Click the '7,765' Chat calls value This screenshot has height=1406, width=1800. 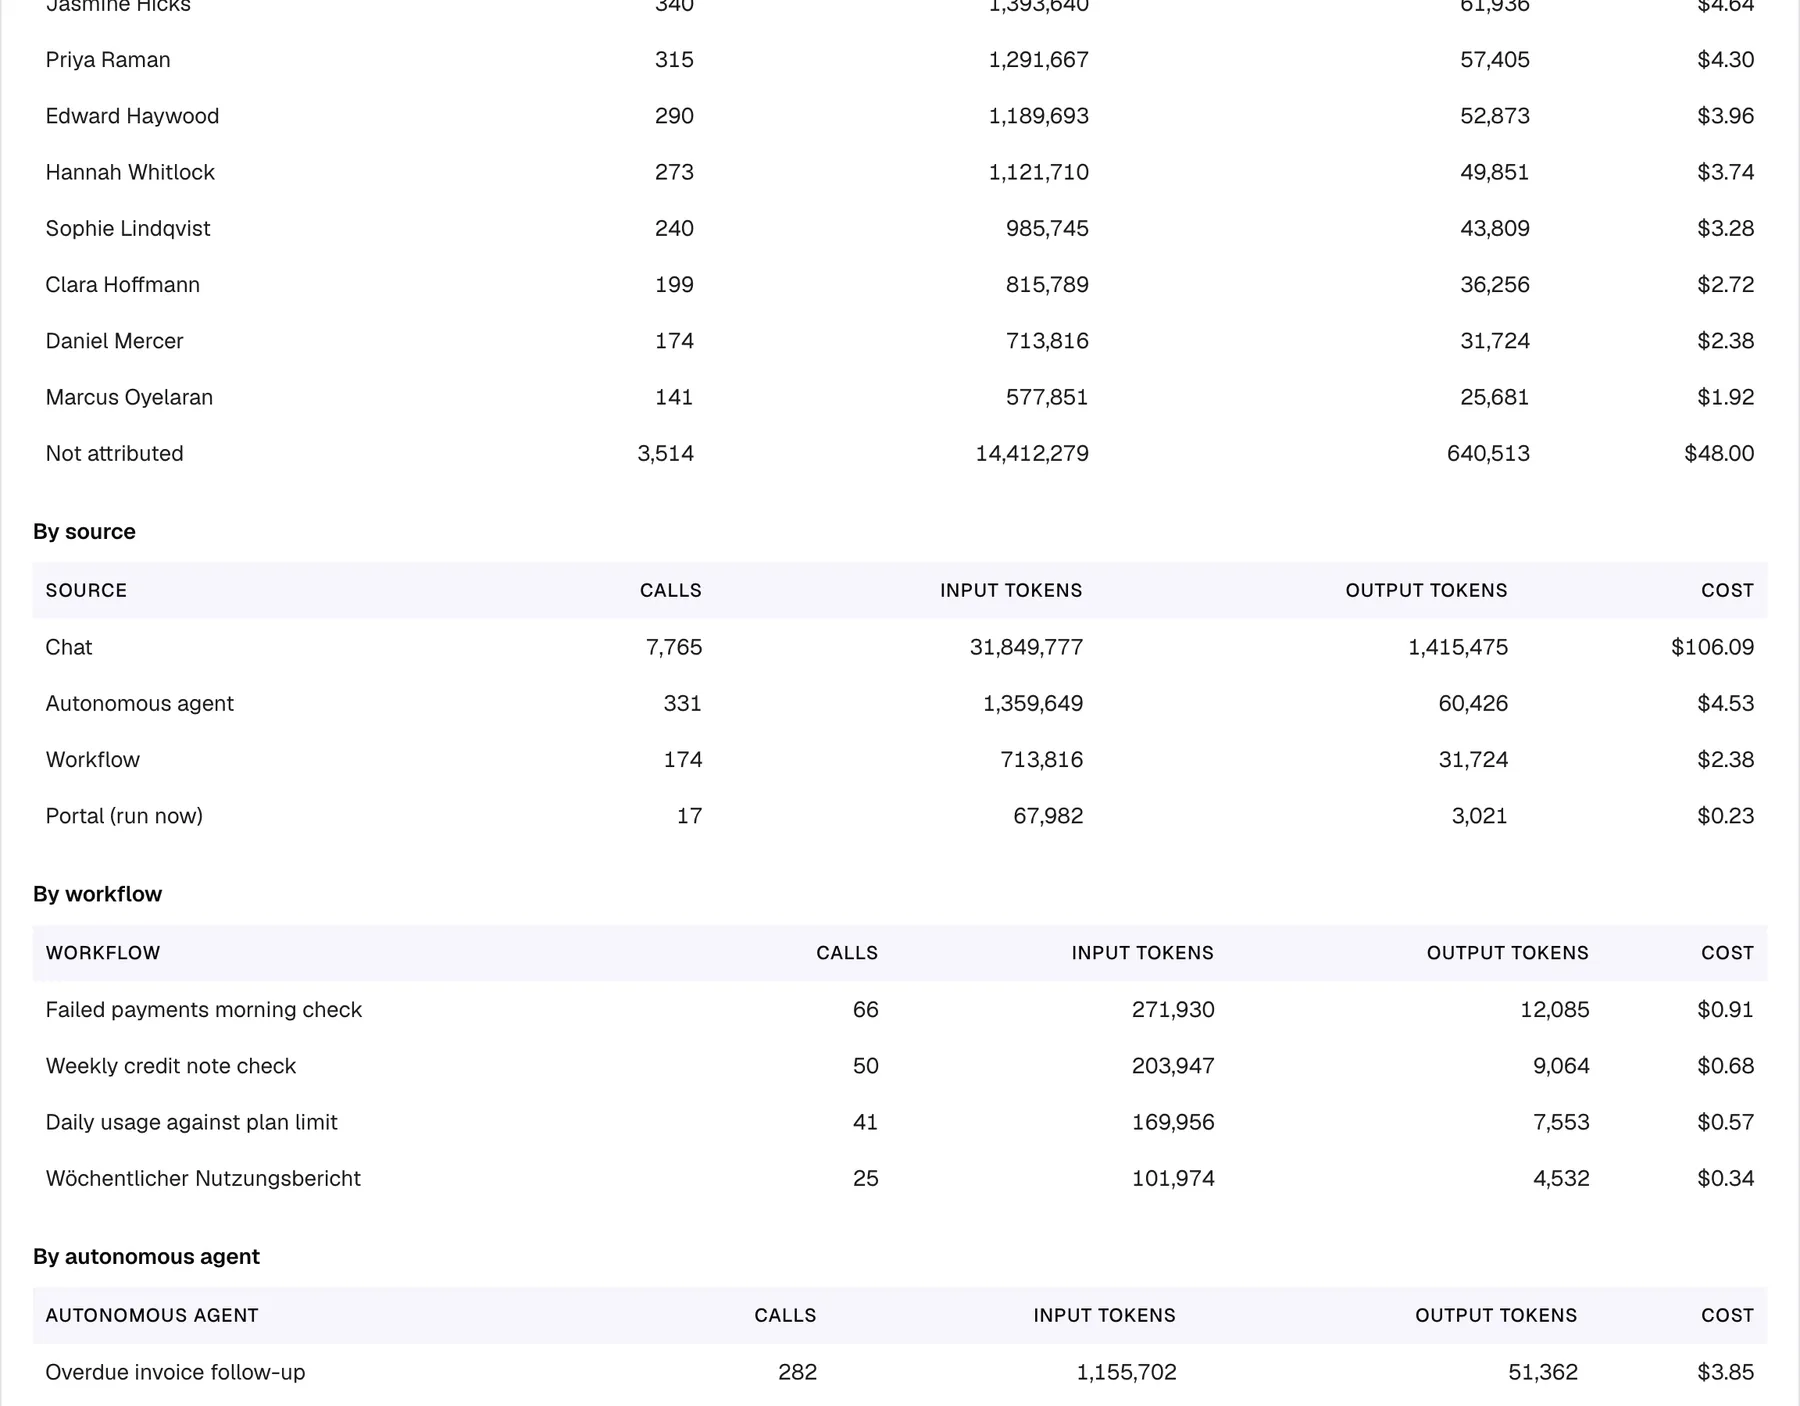click(674, 647)
